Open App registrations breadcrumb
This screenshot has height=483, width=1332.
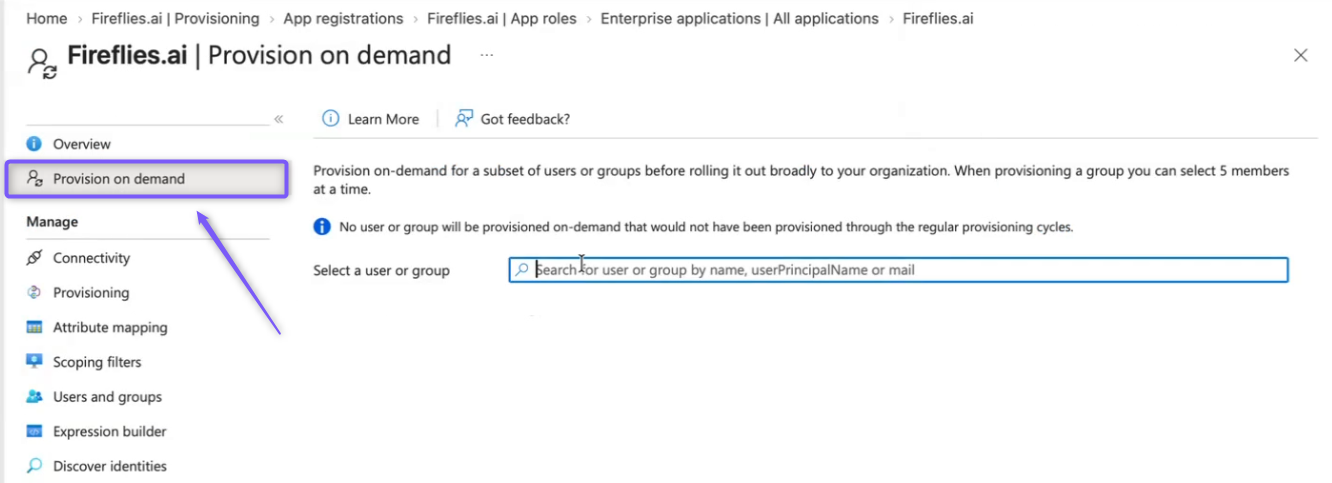coord(343,18)
